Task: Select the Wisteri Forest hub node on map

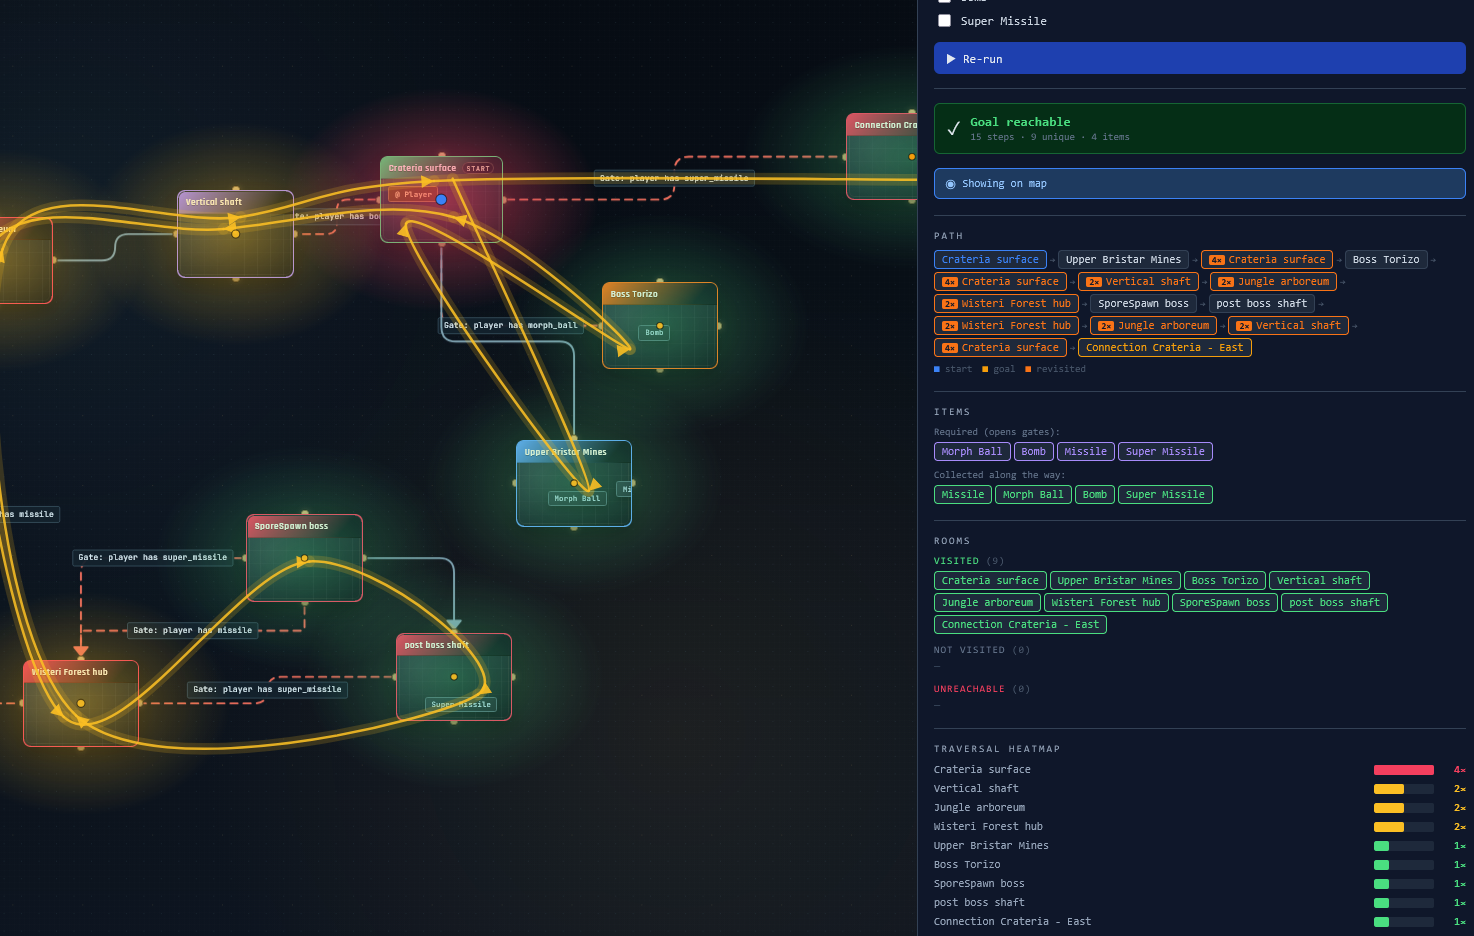Action: pos(81,703)
